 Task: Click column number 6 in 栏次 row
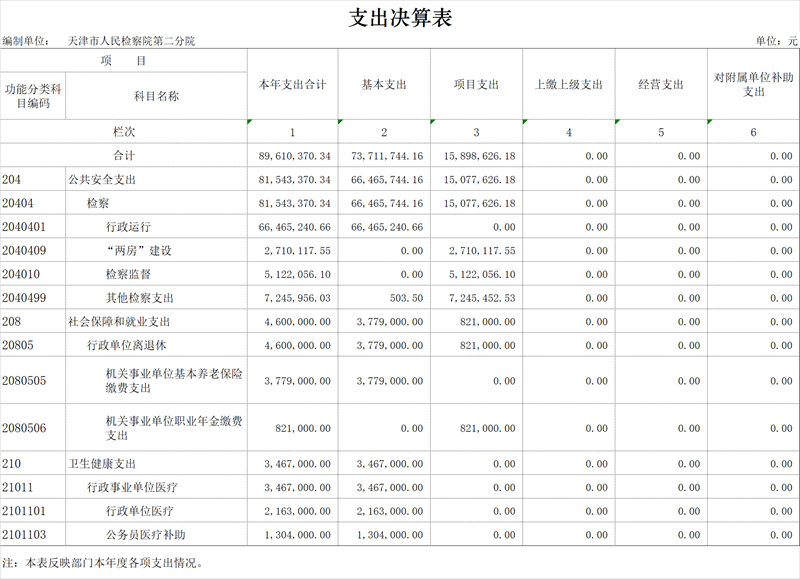753,133
